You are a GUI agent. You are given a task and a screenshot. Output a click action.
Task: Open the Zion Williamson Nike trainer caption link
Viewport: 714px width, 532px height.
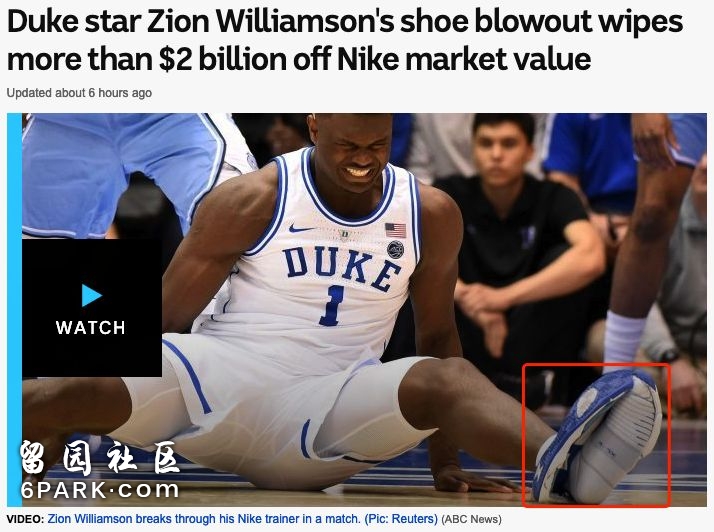pyautogui.click(x=242, y=519)
